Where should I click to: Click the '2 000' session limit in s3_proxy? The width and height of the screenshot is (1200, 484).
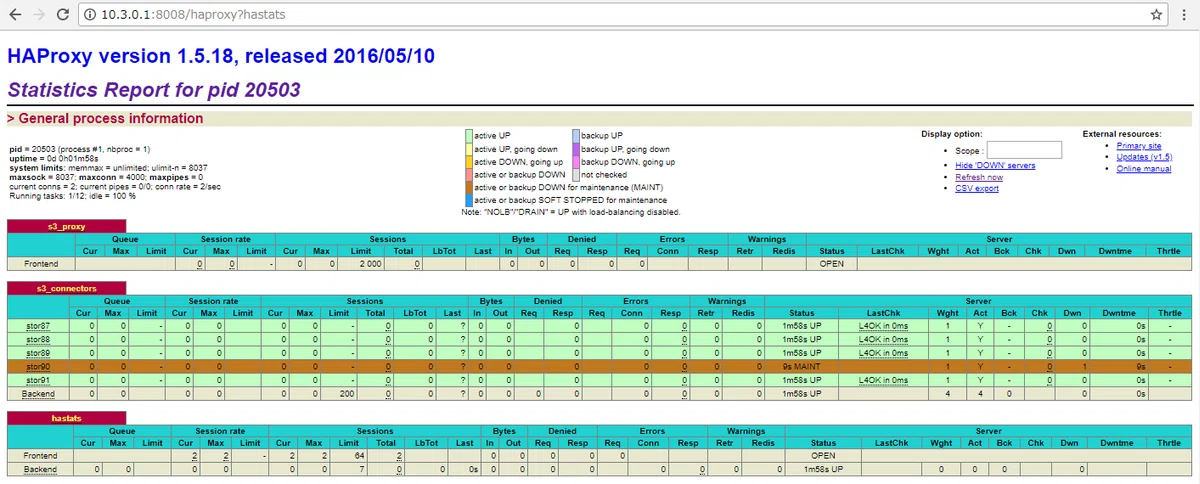[x=371, y=264]
